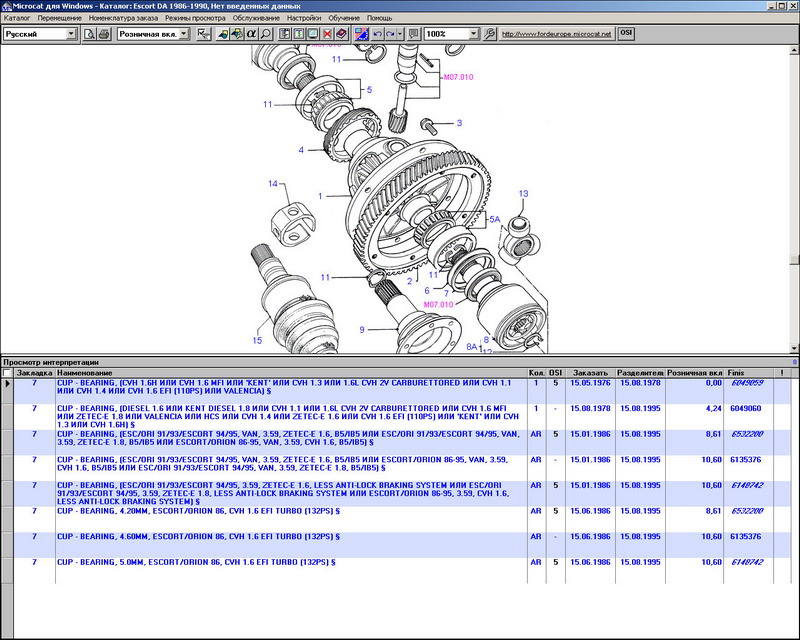Click the Заказать column header

[590, 373]
